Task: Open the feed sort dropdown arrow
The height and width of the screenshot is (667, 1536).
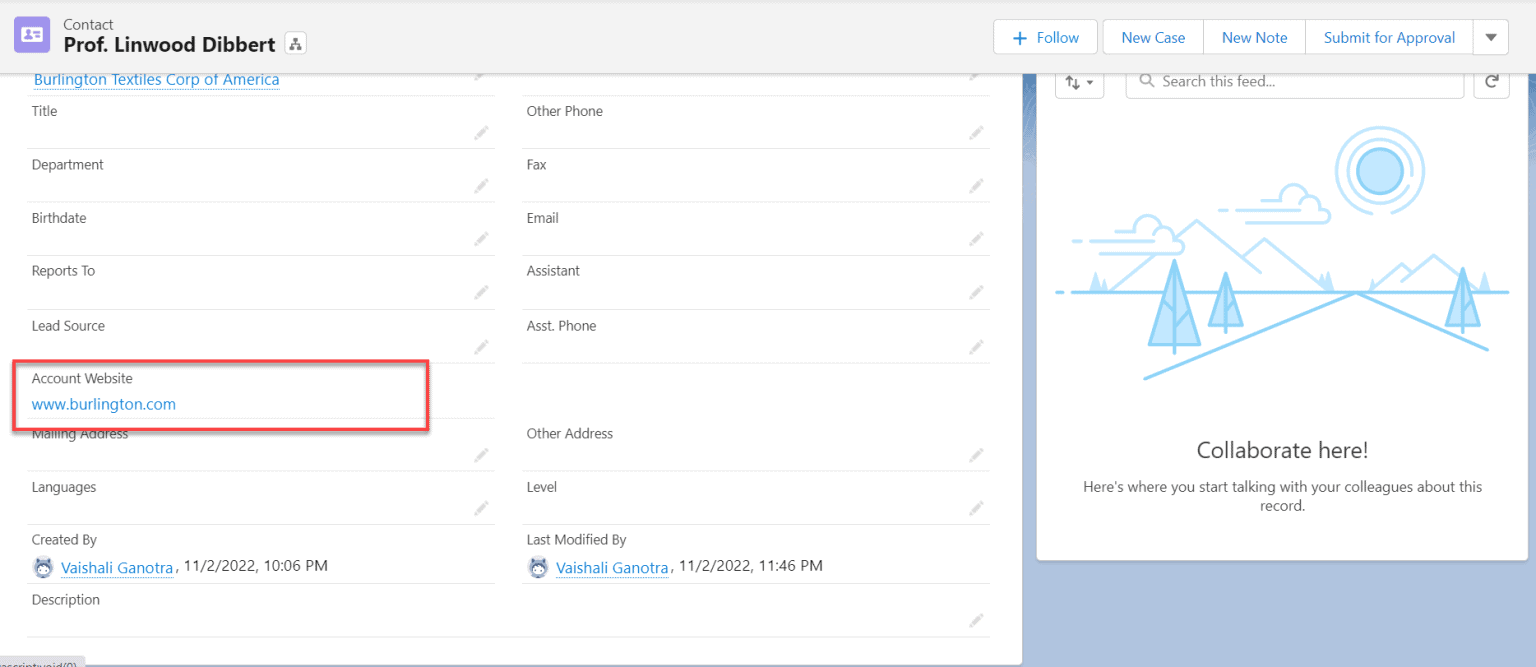Action: pos(1089,82)
